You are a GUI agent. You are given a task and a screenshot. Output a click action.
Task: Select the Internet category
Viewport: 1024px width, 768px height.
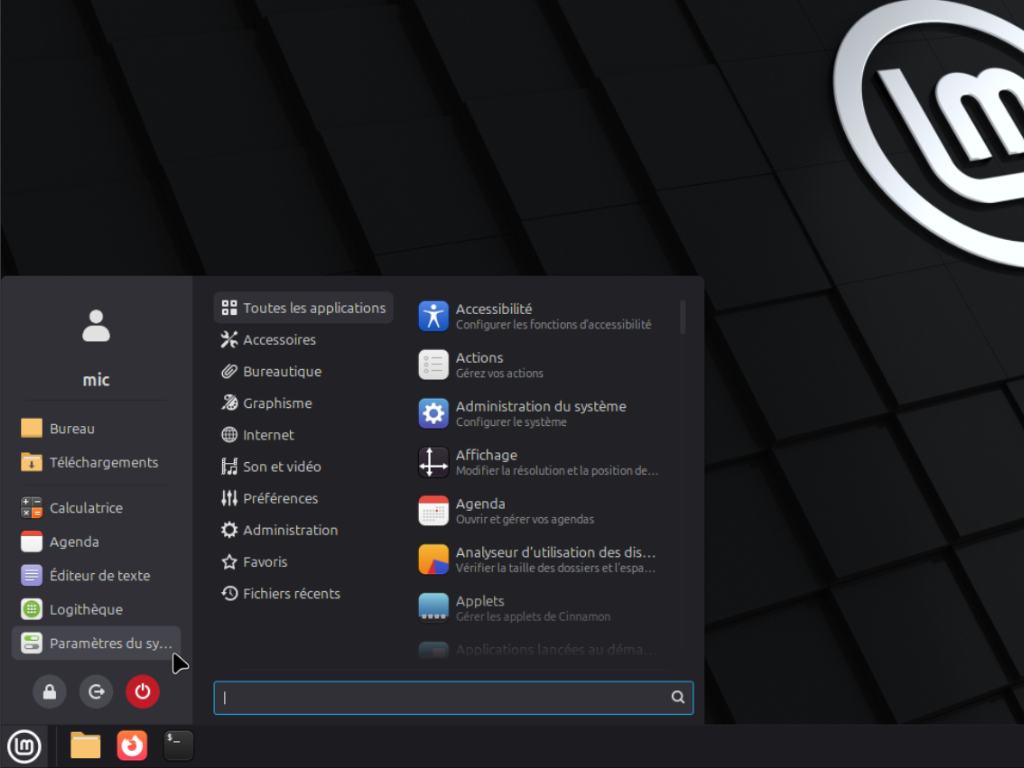304,435
